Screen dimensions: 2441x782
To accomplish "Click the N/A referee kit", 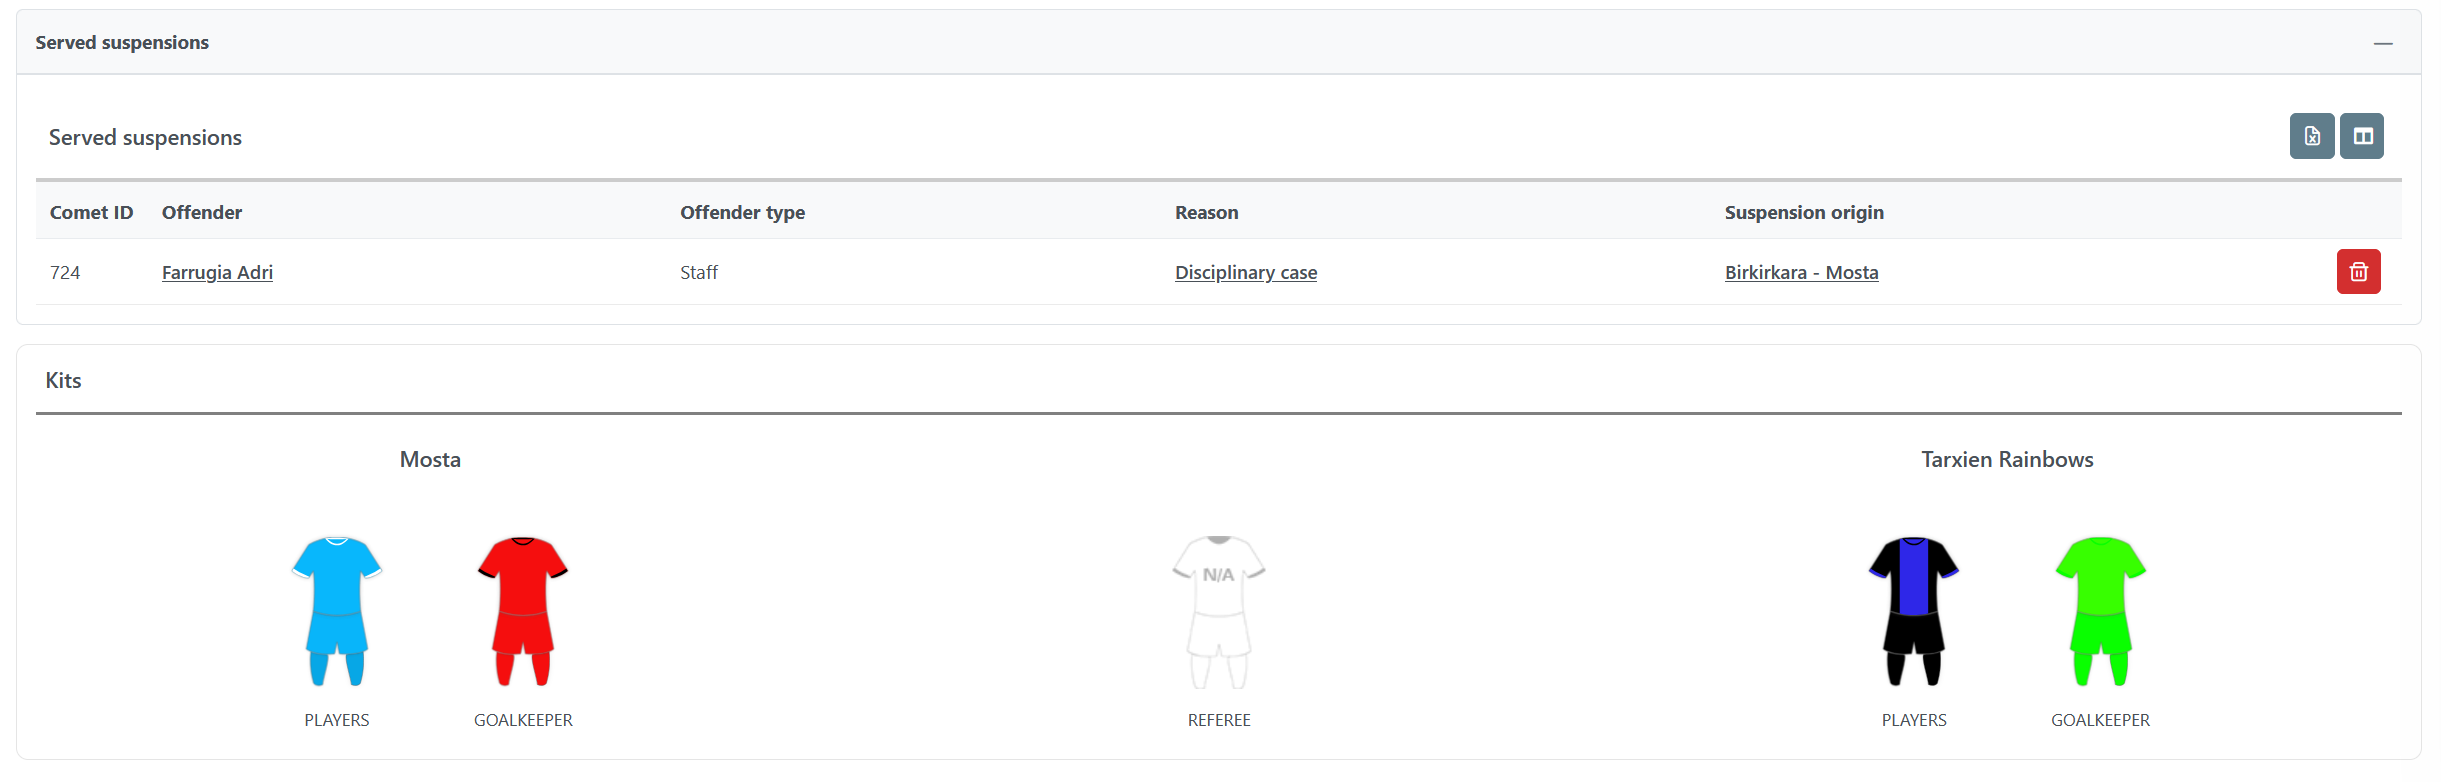I will click(1218, 610).
